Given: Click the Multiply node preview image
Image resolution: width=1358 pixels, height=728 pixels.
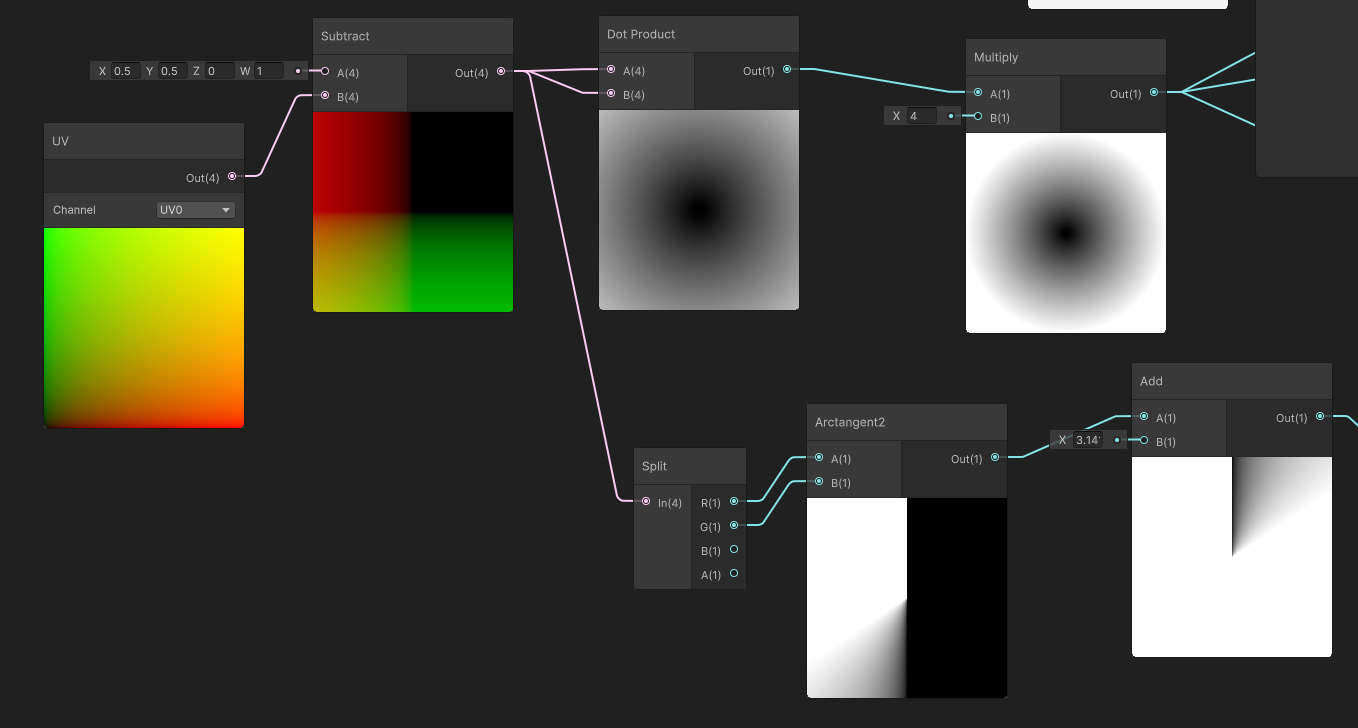Looking at the screenshot, I should [x=1066, y=232].
